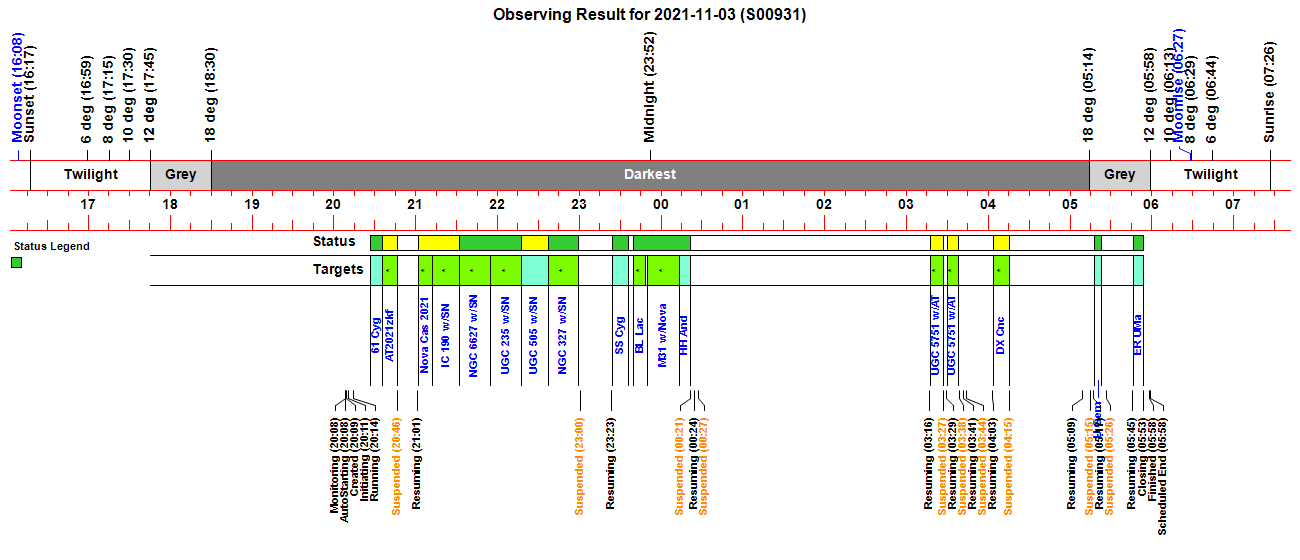Select the BL Lac target label
The image size is (1300, 560).
point(640,337)
